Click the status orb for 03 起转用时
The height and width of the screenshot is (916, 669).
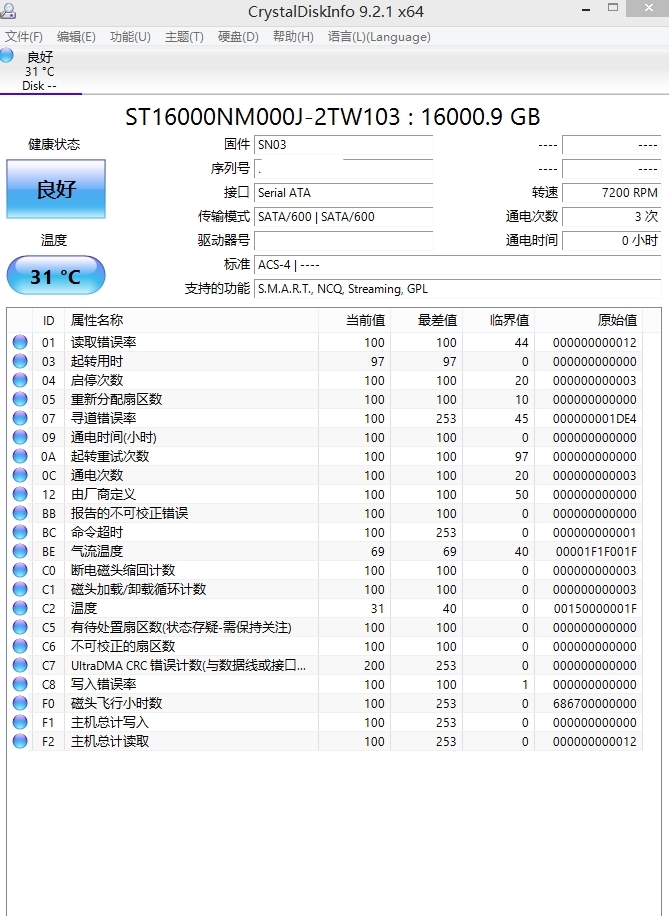(20, 361)
